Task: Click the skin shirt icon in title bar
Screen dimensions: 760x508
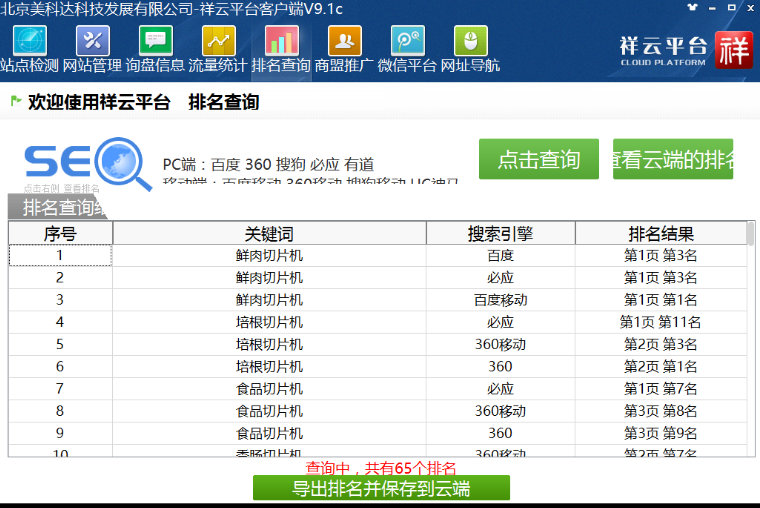Action: 693,7
